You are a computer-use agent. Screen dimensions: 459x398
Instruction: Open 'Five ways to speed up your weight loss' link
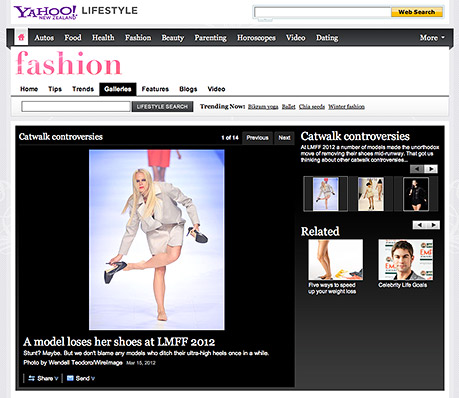pos(332,288)
